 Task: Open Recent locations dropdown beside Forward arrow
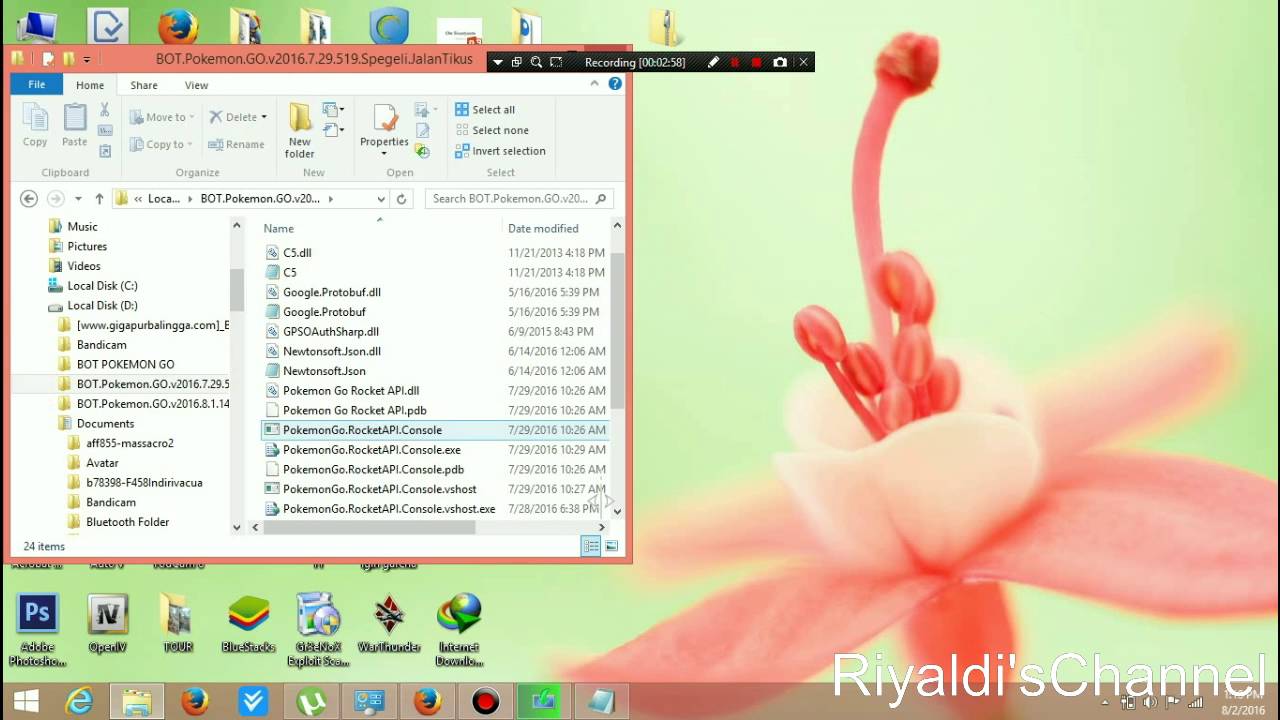tap(78, 199)
